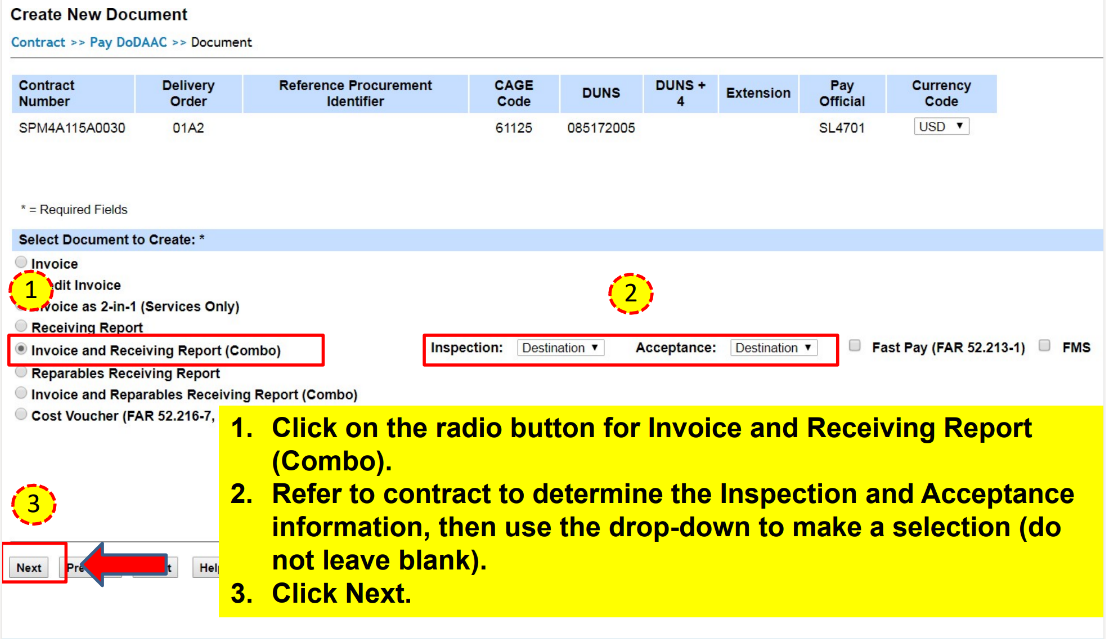Choose Reparables Receiving Report

21,373
